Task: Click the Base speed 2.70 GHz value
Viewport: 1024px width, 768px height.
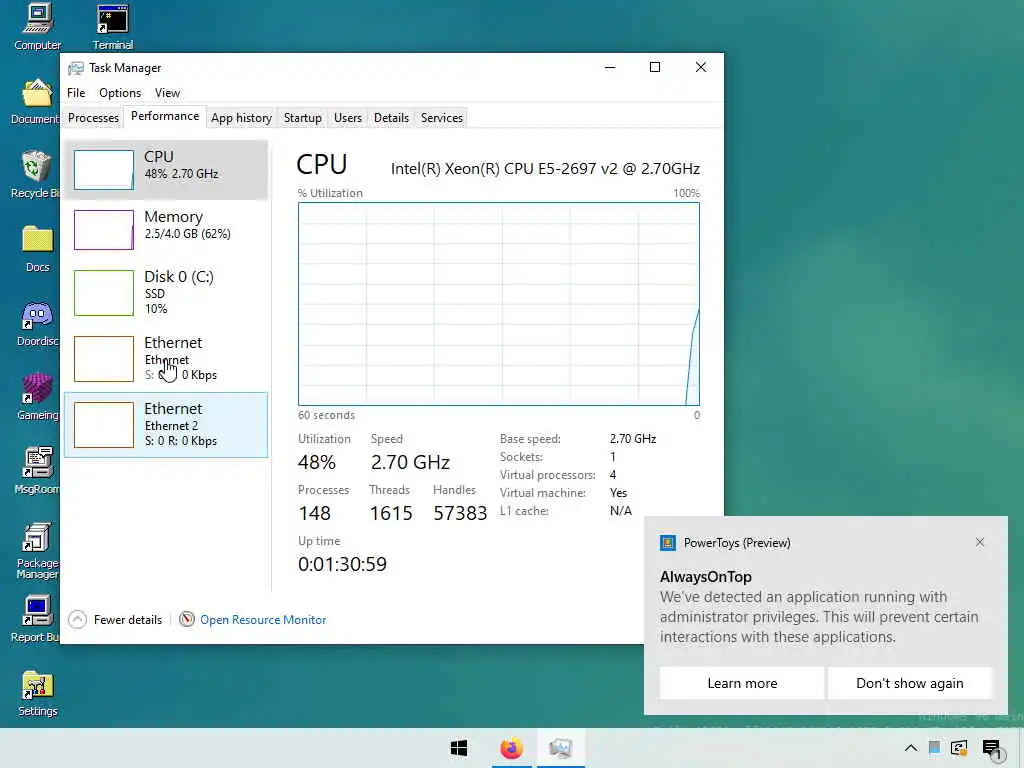Action: point(633,439)
